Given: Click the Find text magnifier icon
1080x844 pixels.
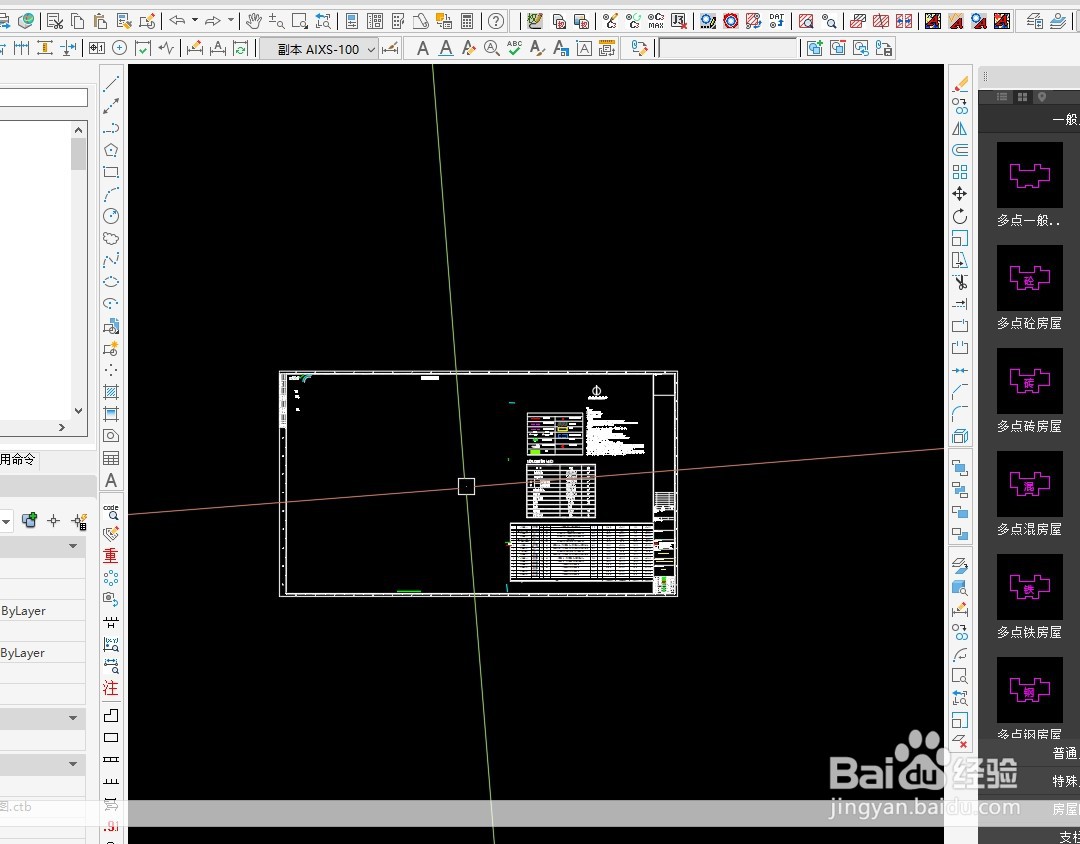Looking at the screenshot, I should tap(492, 48).
